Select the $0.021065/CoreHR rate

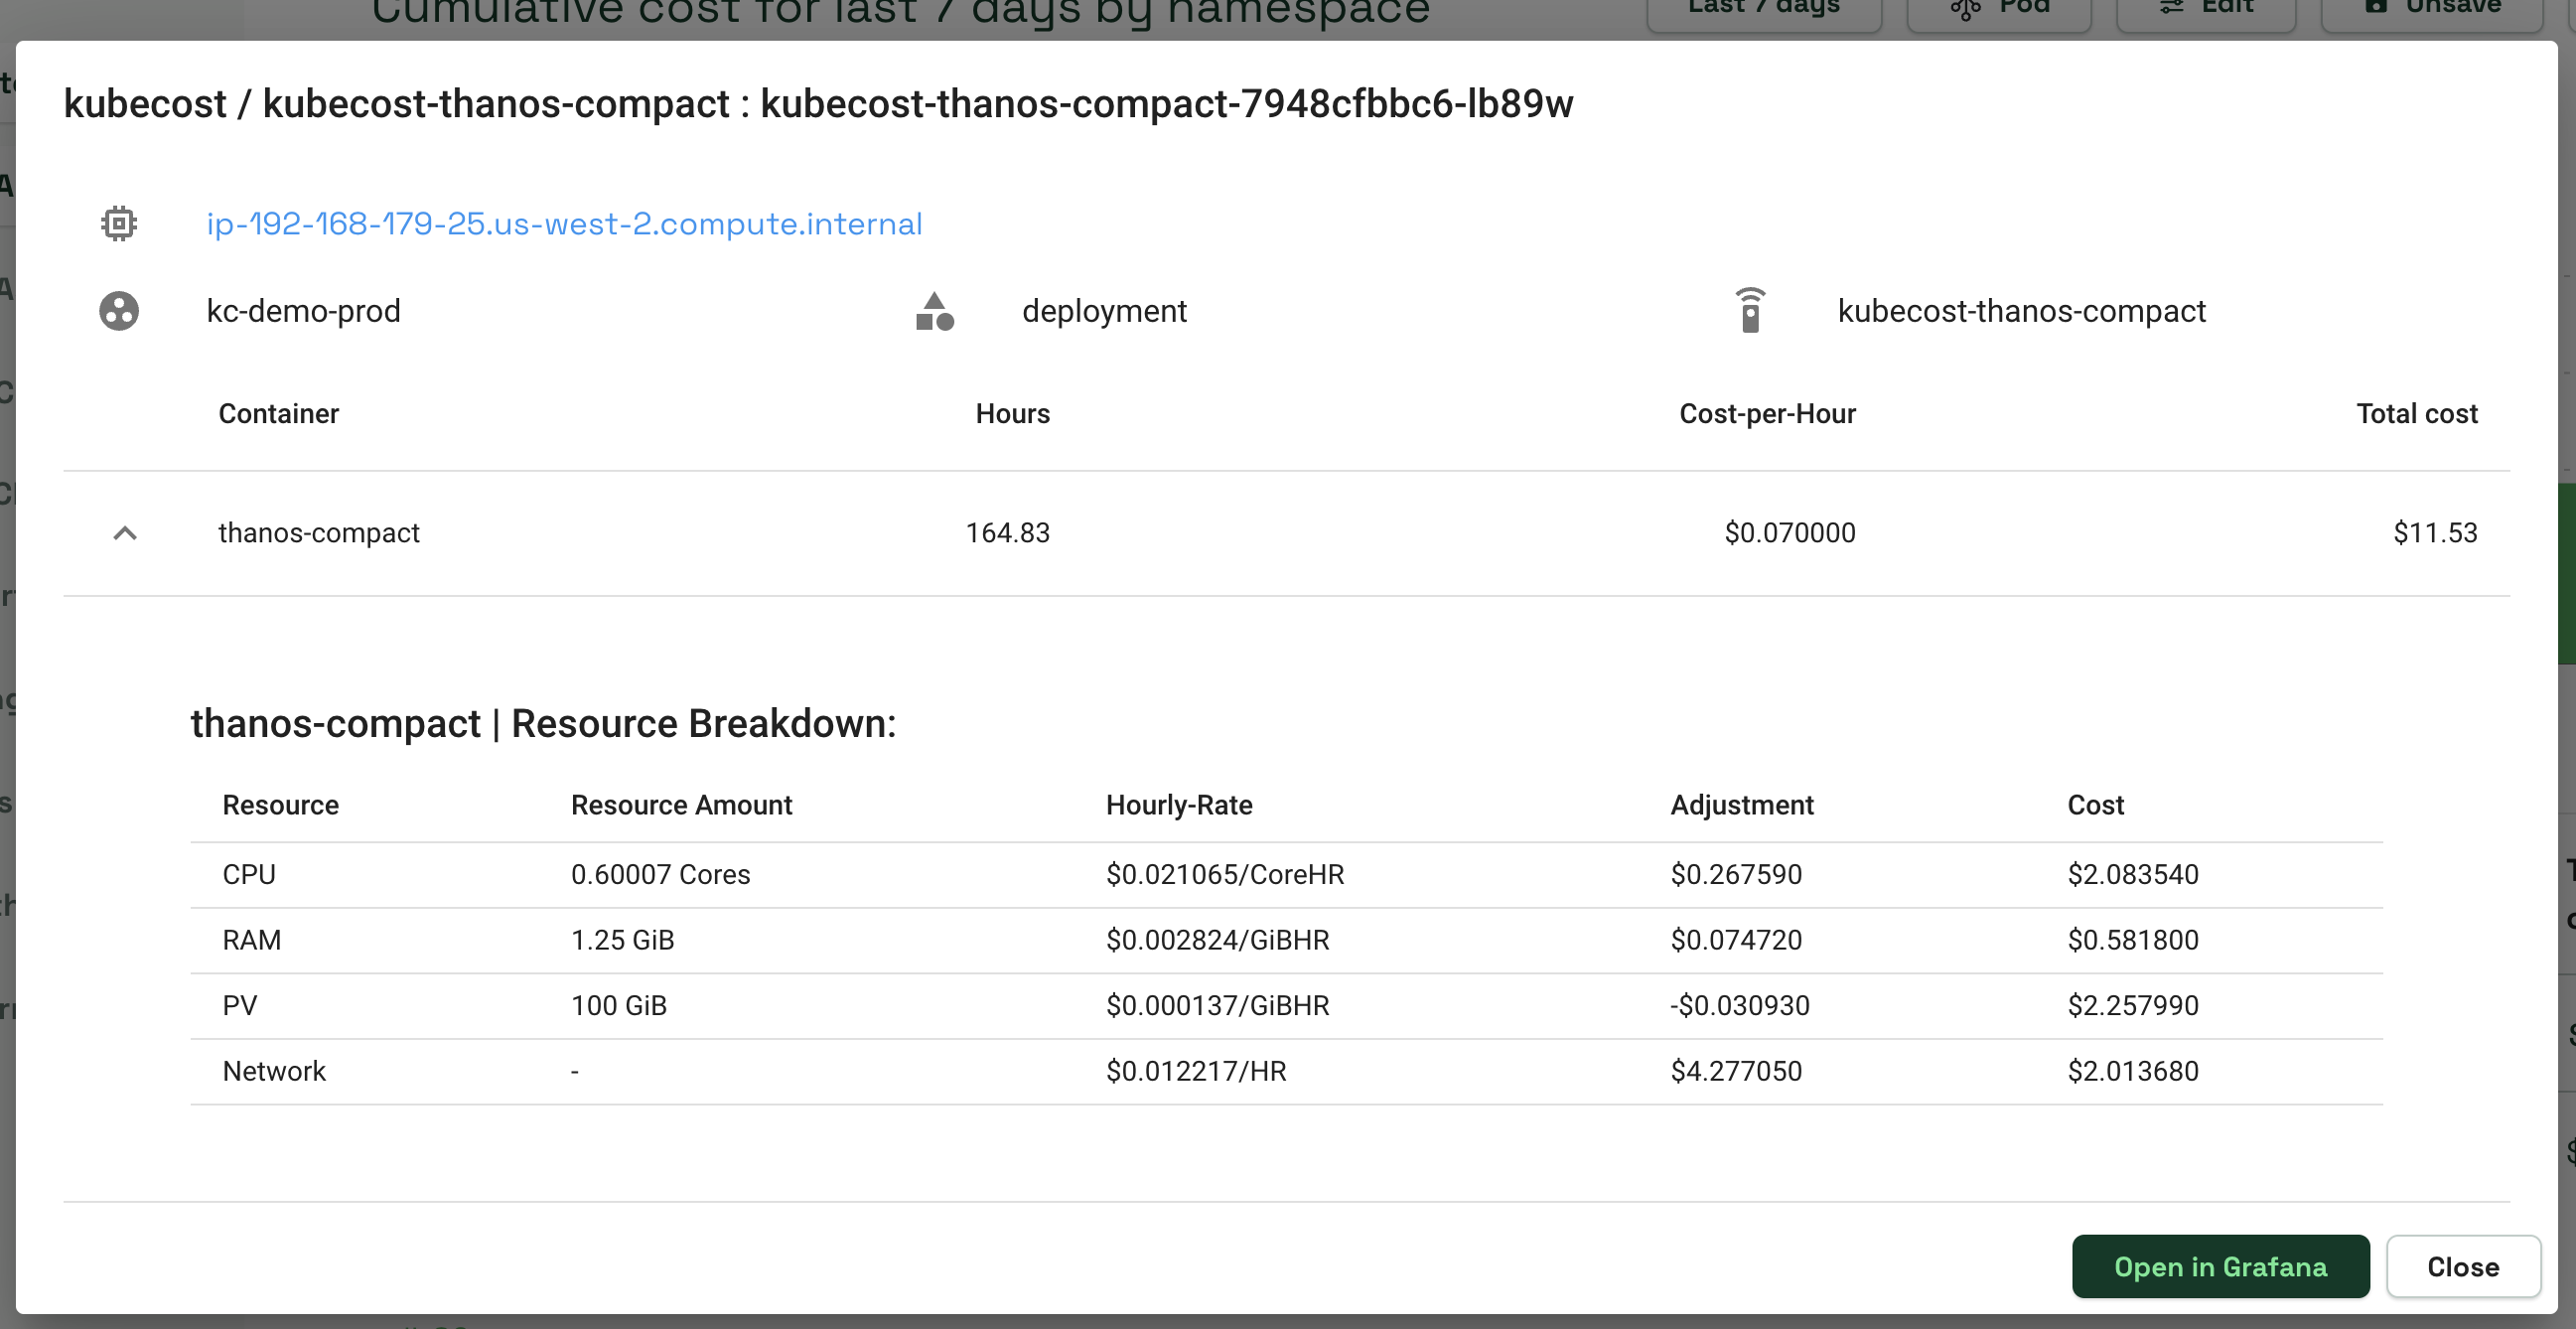pos(1225,875)
